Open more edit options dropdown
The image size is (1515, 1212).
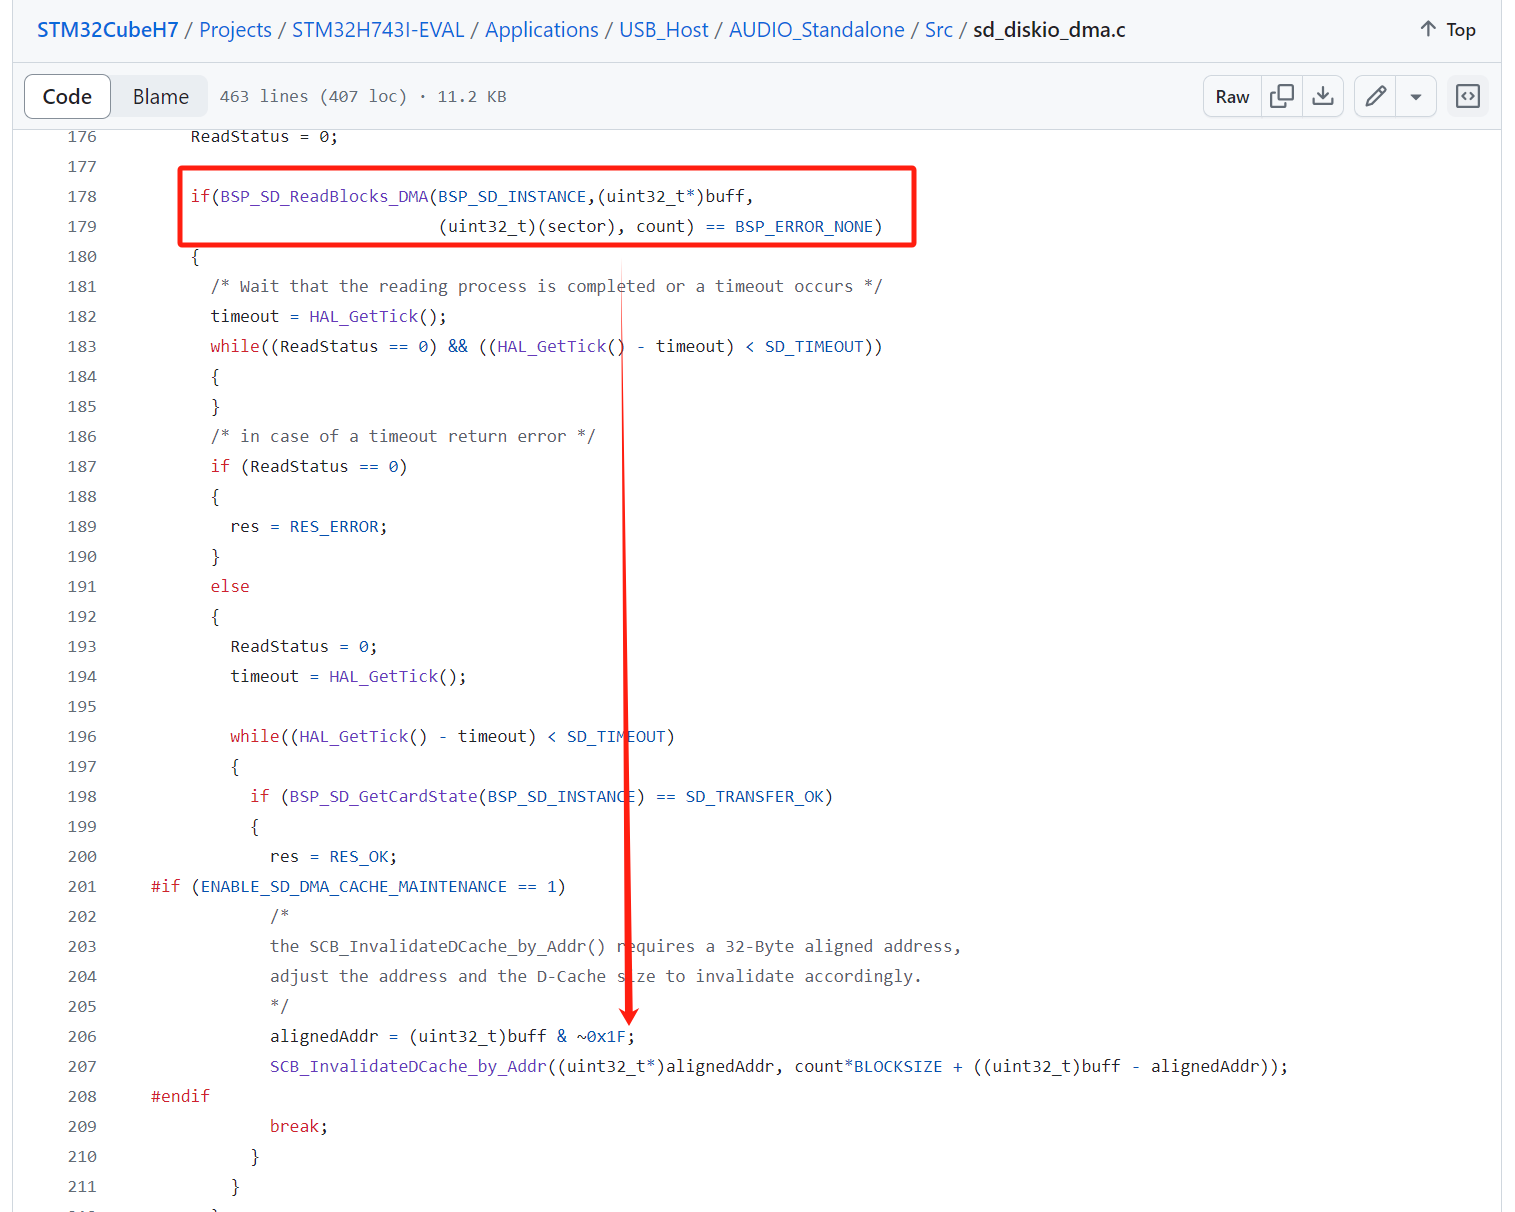tap(1416, 96)
